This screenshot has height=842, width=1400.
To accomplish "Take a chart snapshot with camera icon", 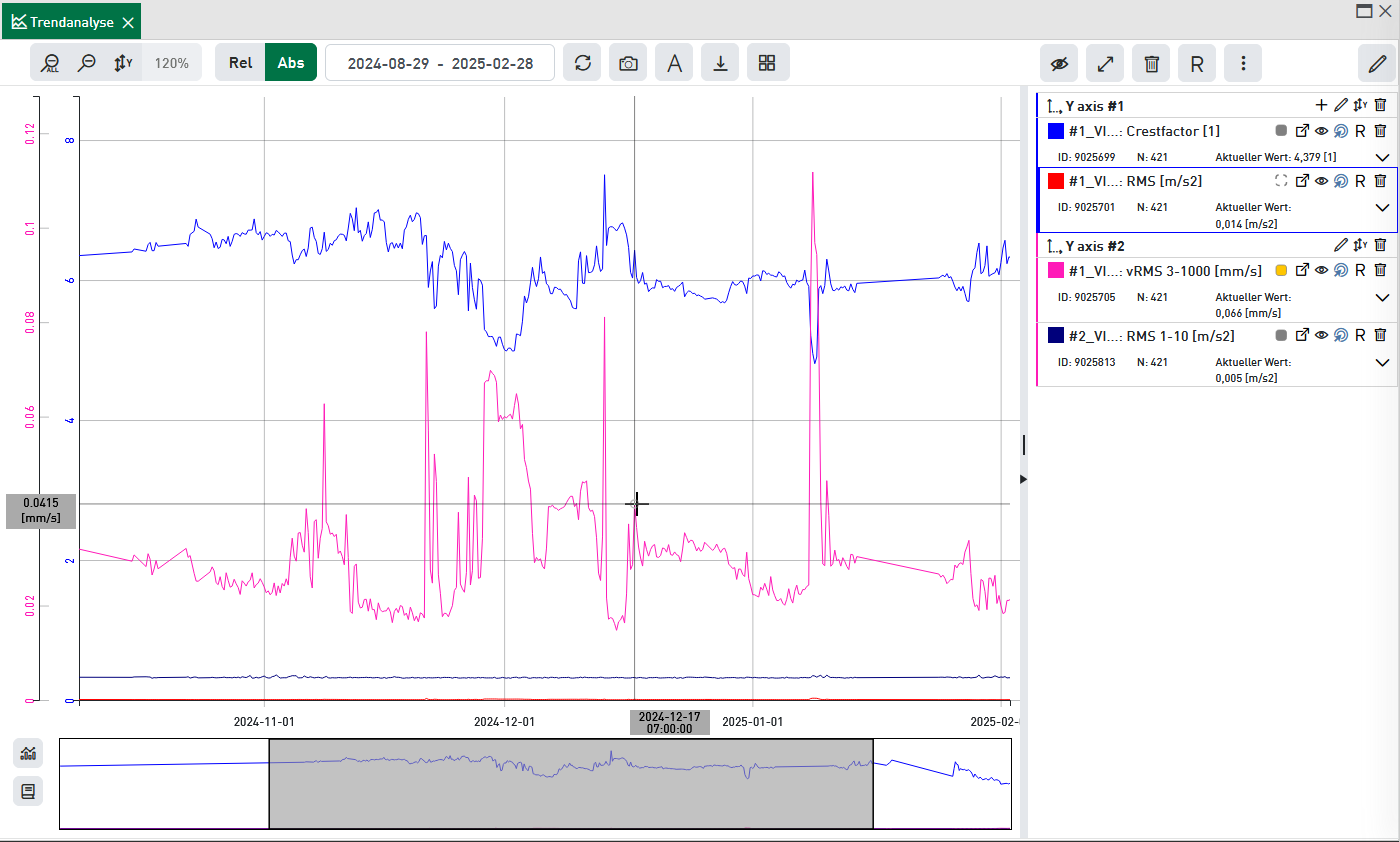I will coord(628,63).
